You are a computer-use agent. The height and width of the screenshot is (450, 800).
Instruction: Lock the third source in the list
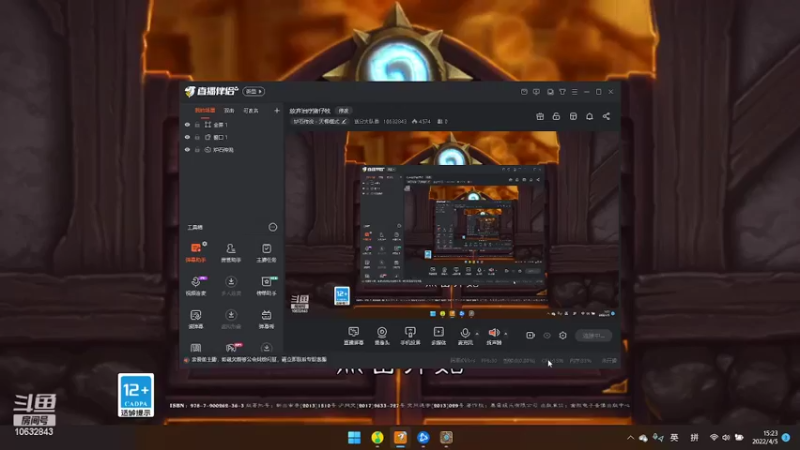coord(197,150)
